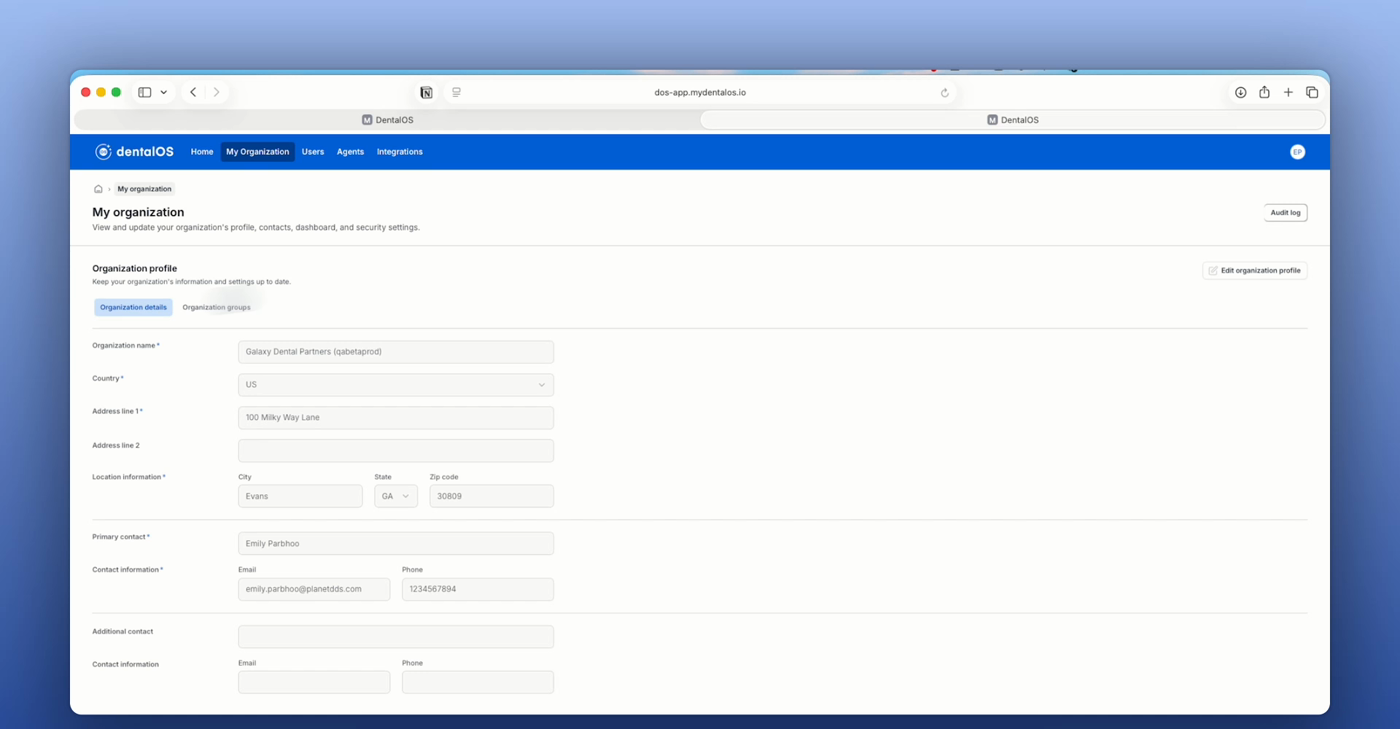Go back with Safari's back arrow
The width and height of the screenshot is (1400, 729).
coord(193,92)
